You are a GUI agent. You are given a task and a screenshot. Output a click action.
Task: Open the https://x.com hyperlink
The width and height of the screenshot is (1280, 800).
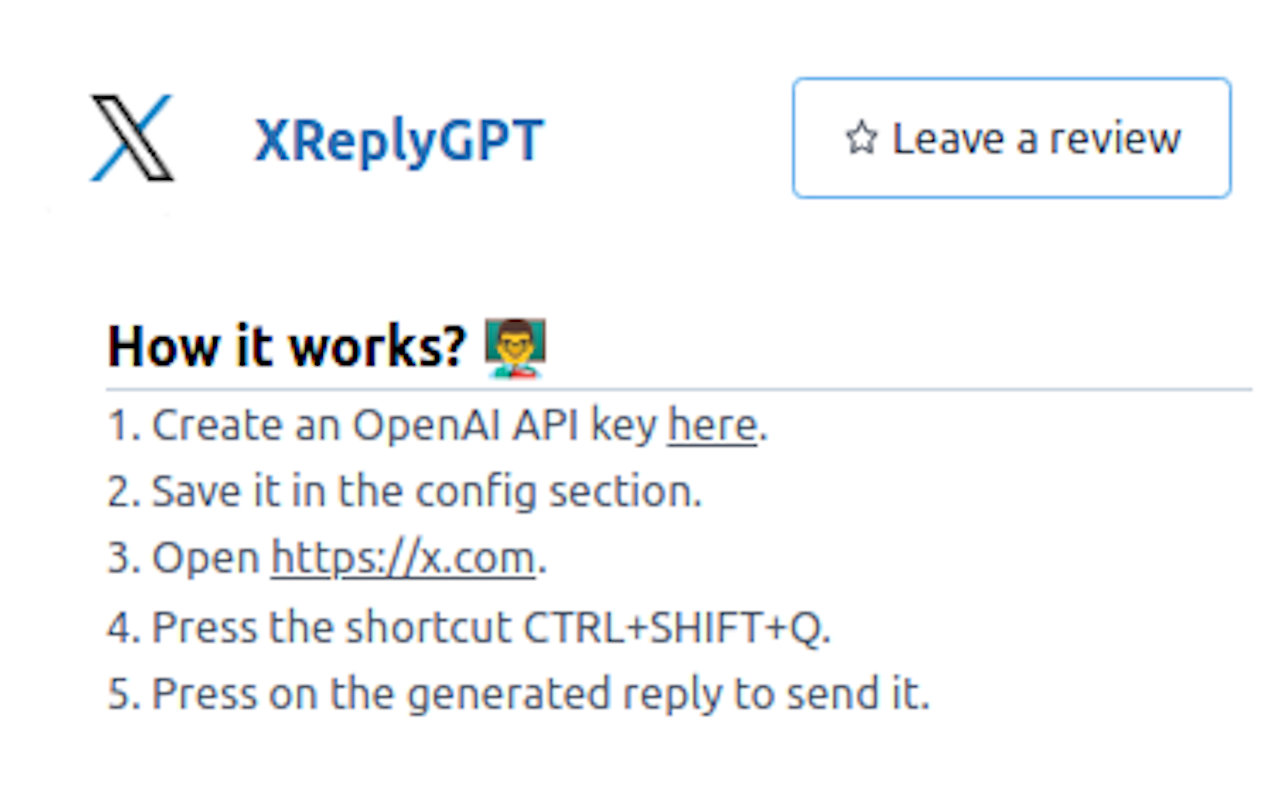pyautogui.click(x=401, y=558)
